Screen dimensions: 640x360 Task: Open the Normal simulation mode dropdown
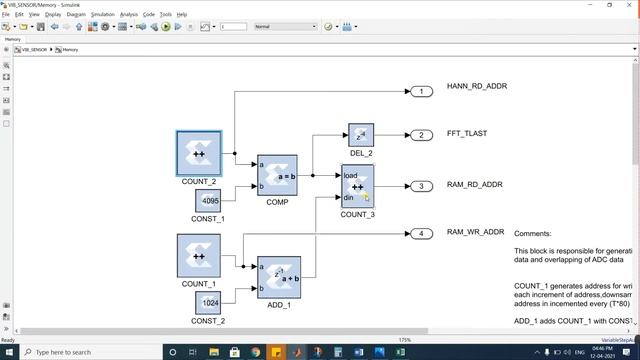coord(285,27)
